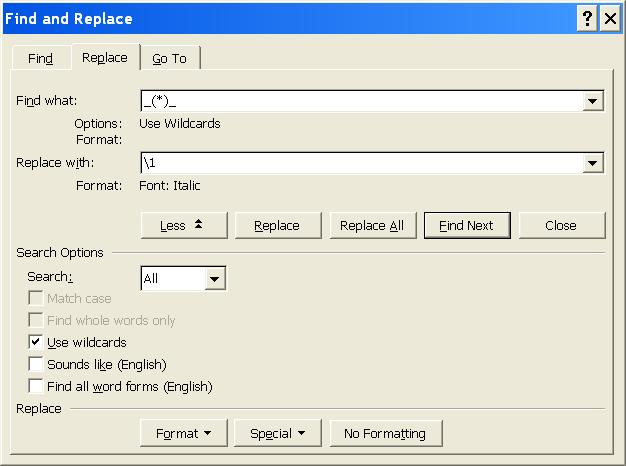
Task: Click the Replace with text field
Action: pyautogui.click(x=361, y=163)
